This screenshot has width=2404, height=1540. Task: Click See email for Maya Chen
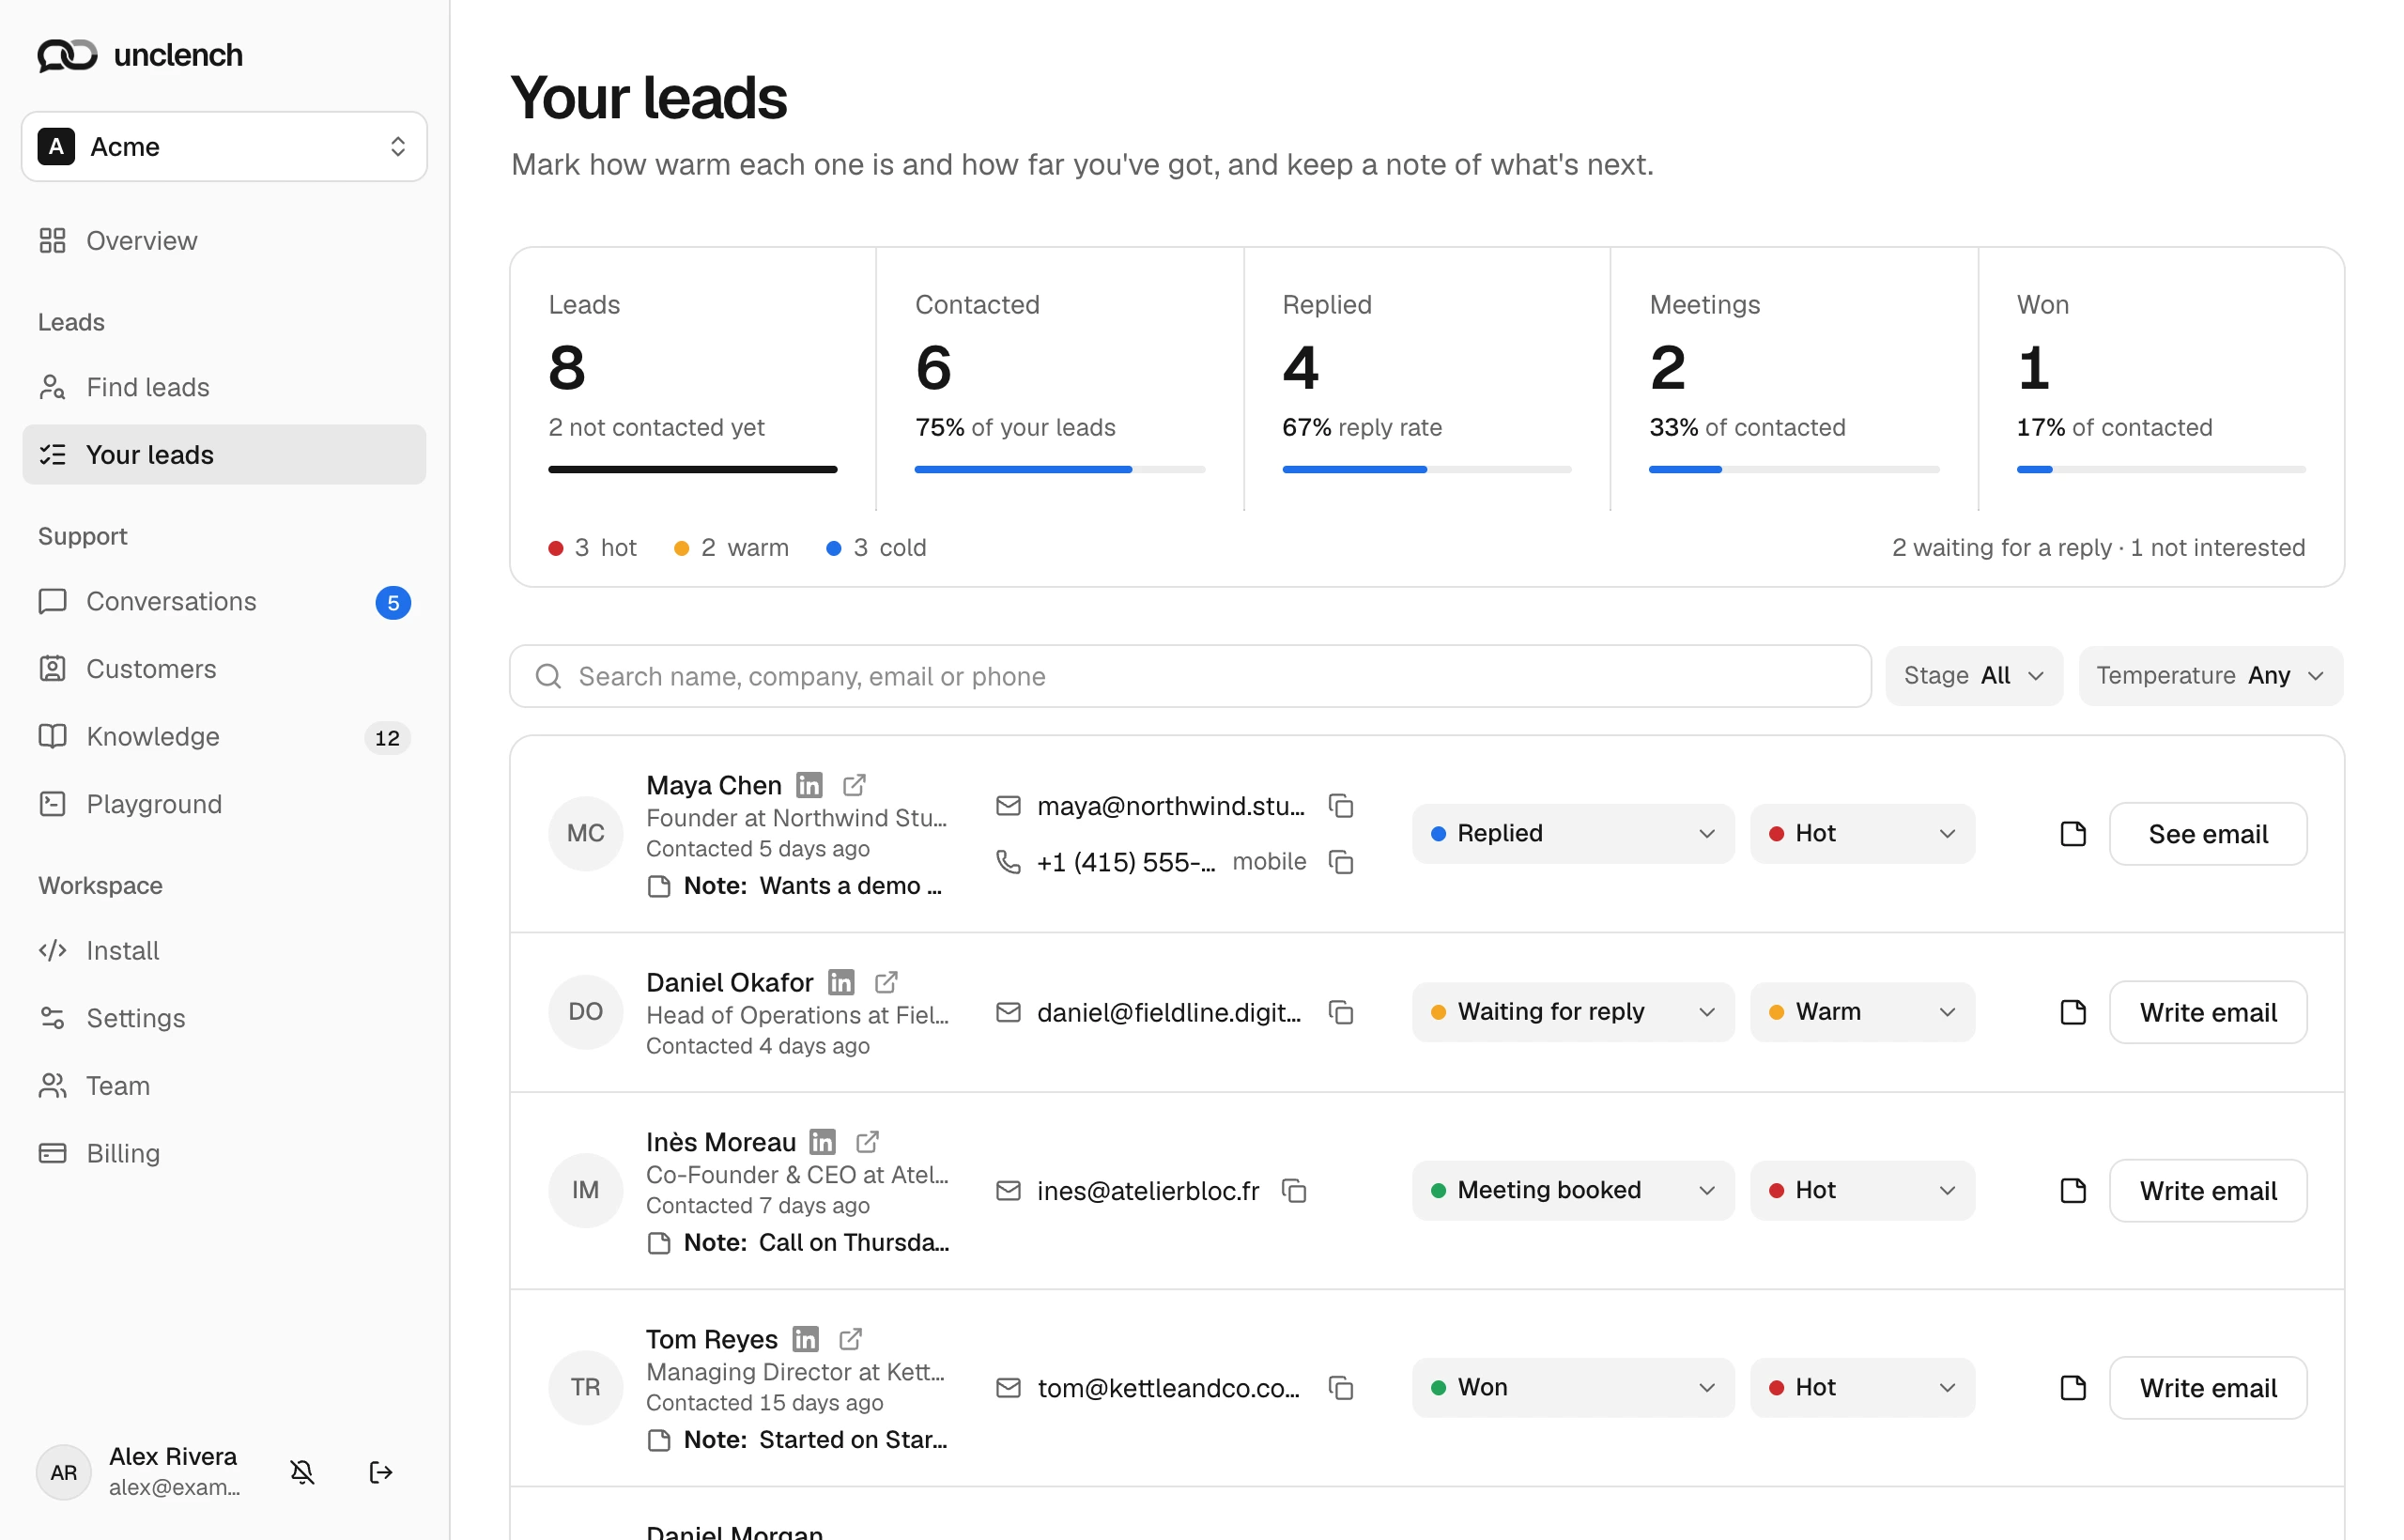pyautogui.click(x=2208, y=834)
